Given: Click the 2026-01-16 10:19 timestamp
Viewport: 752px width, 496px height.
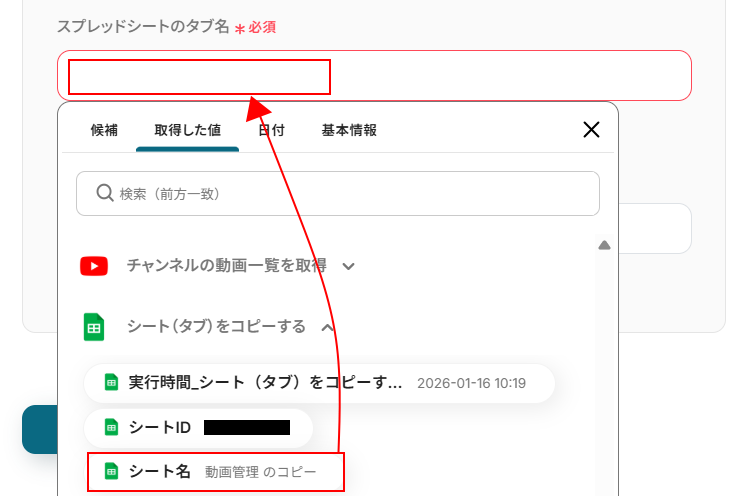Looking at the screenshot, I should (471, 383).
